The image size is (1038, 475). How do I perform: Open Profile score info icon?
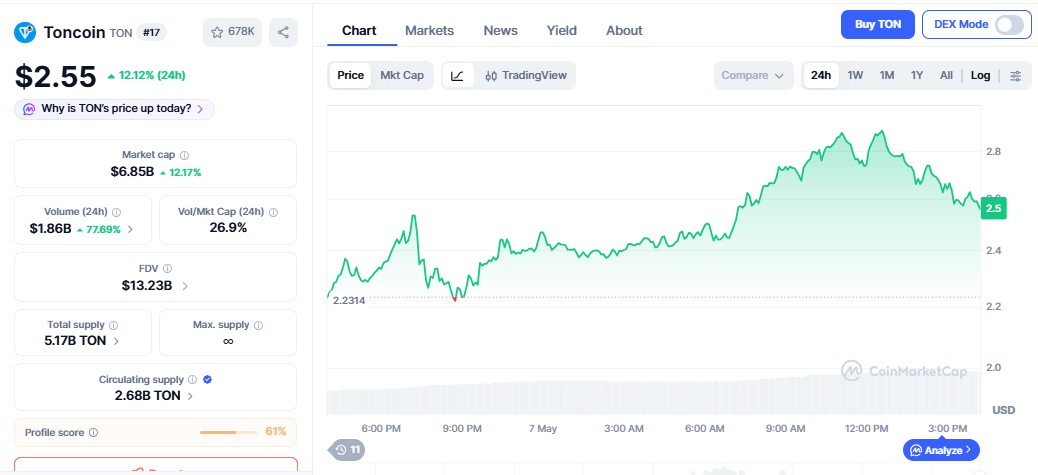[x=93, y=433]
